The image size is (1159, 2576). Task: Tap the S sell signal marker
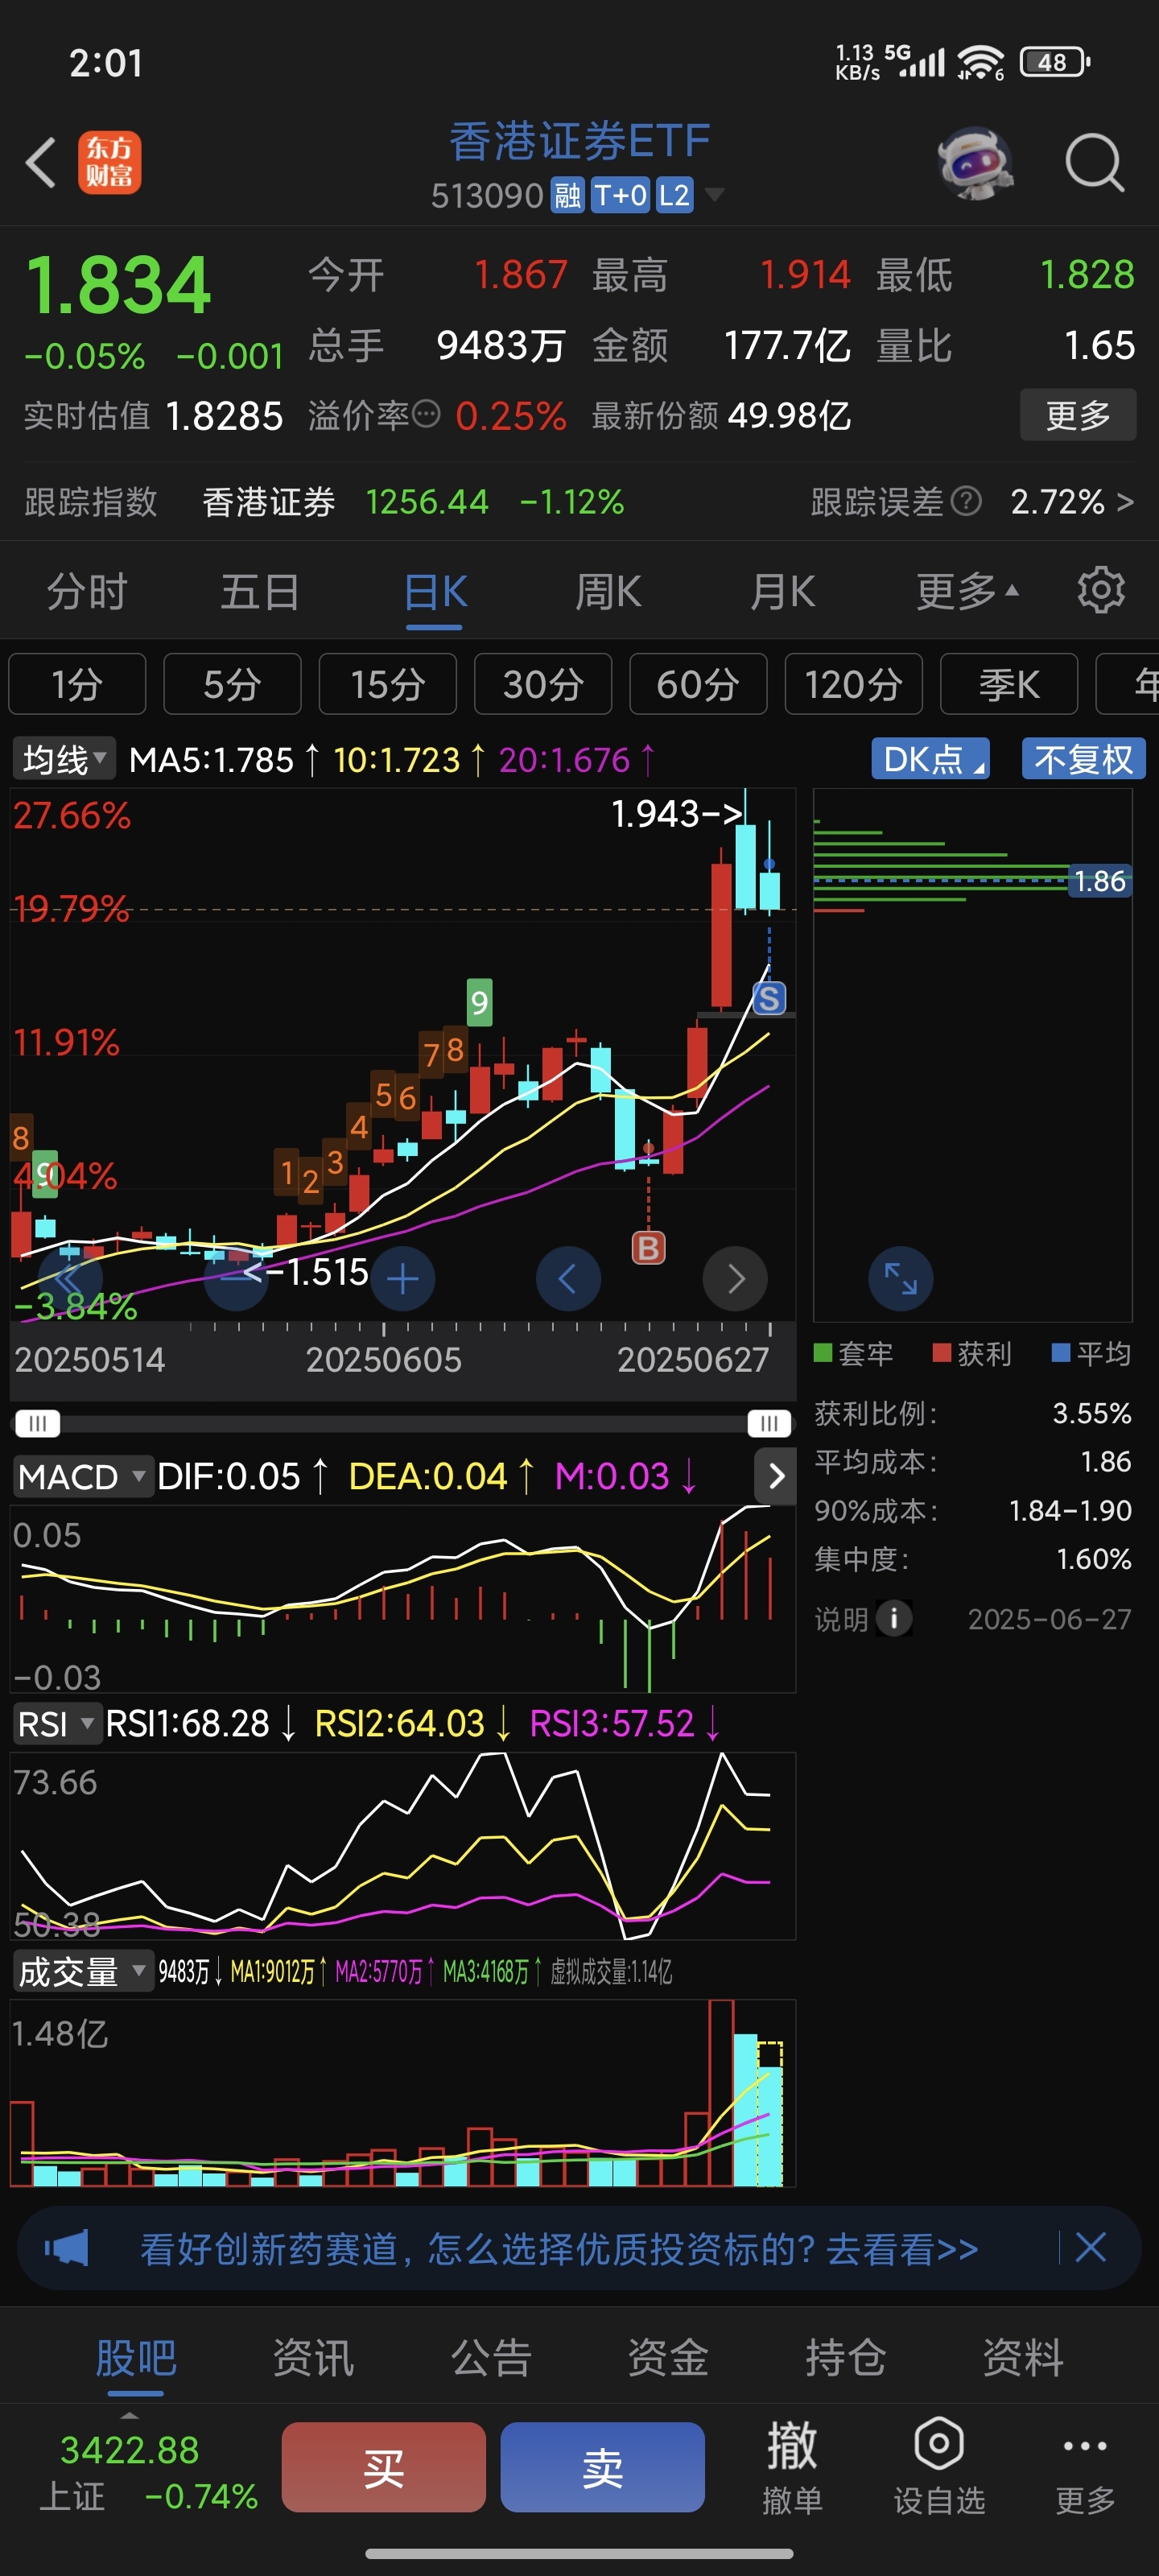(x=768, y=998)
